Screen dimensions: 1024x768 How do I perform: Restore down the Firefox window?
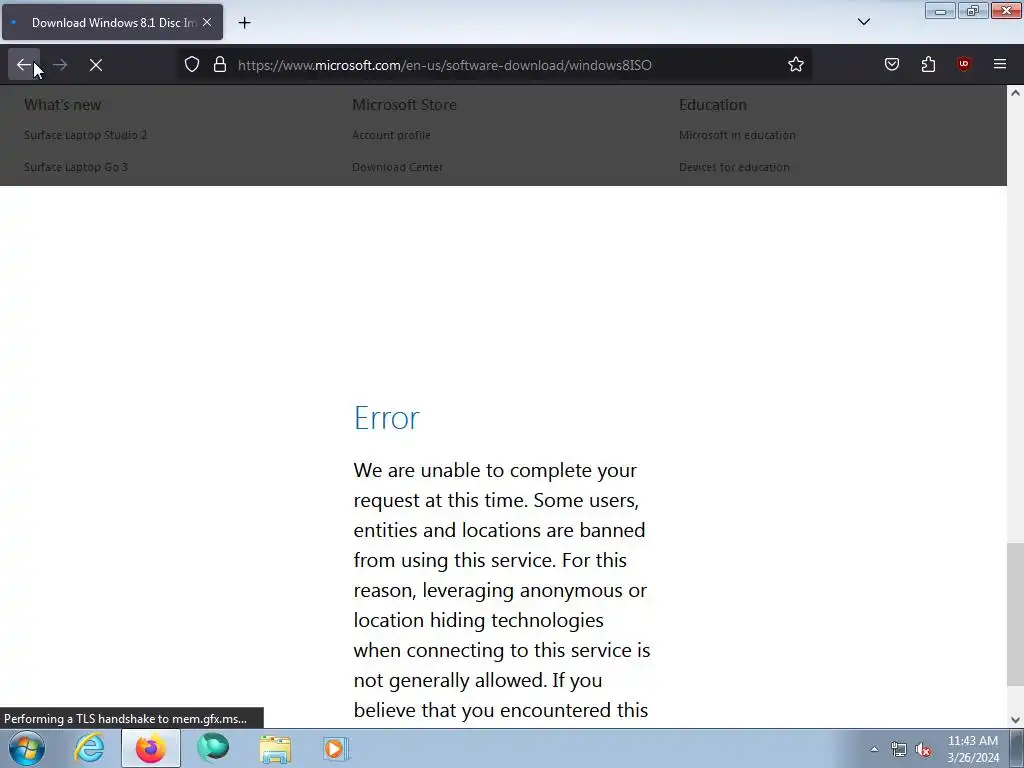point(973,10)
